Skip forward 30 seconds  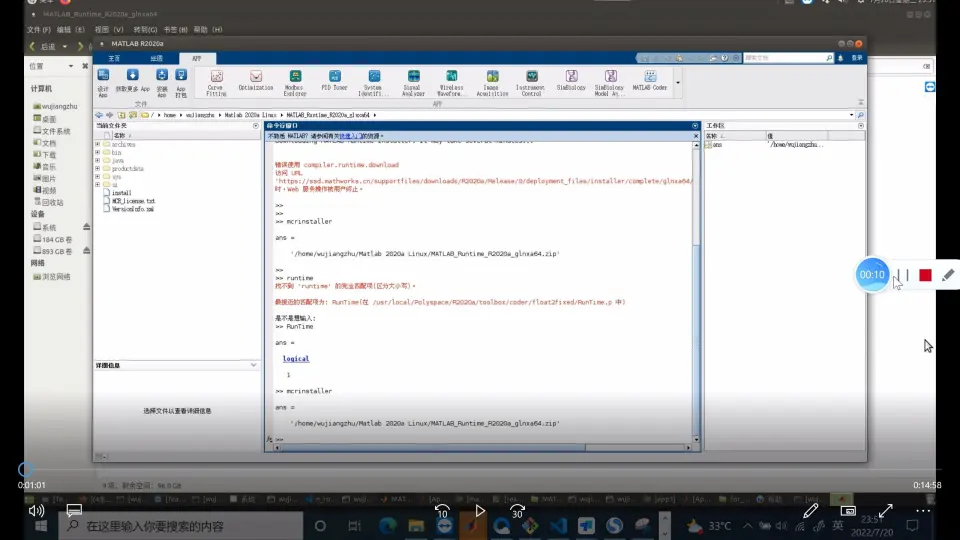517,511
